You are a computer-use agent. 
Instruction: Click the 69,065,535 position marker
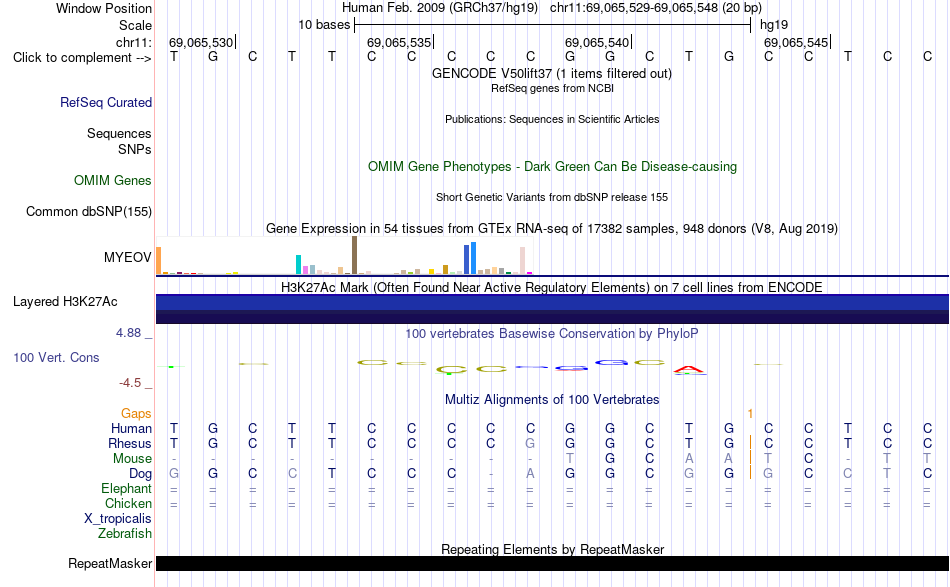(400, 42)
